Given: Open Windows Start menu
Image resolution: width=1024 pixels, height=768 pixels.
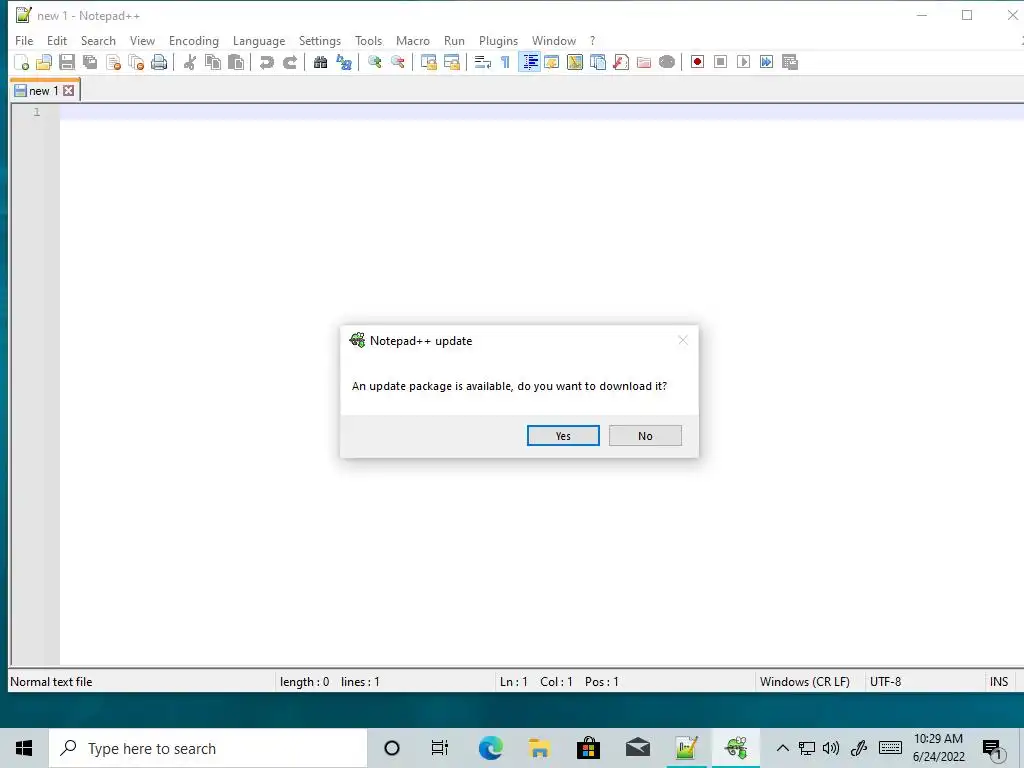Looking at the screenshot, I should tap(24, 748).
